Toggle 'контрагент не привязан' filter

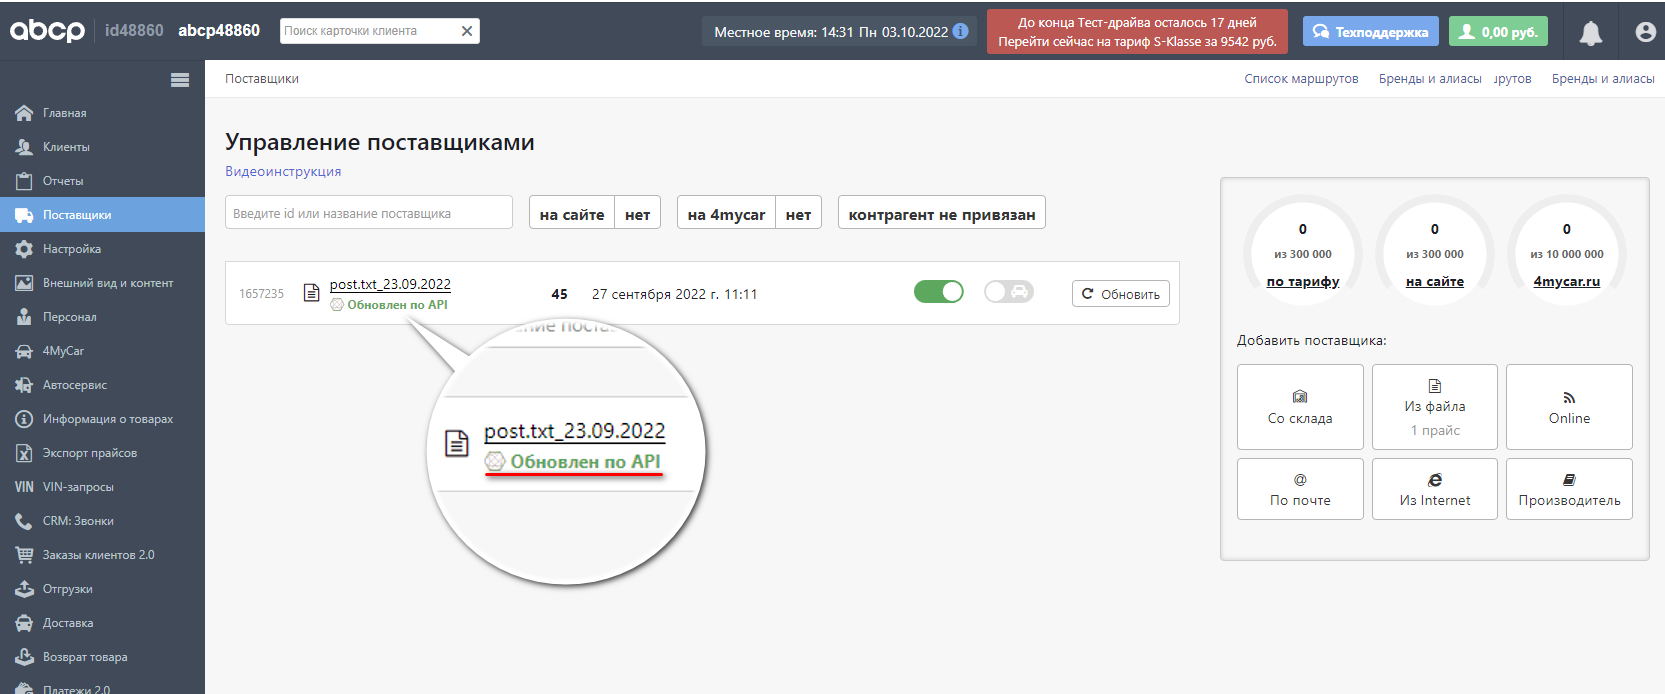[x=942, y=213]
